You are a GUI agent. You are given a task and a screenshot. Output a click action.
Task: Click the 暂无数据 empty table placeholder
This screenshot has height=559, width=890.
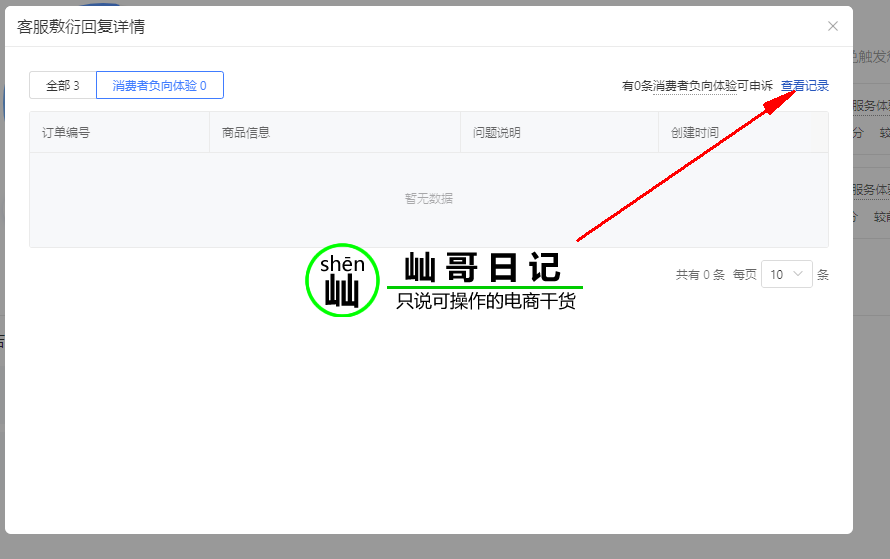click(x=429, y=199)
